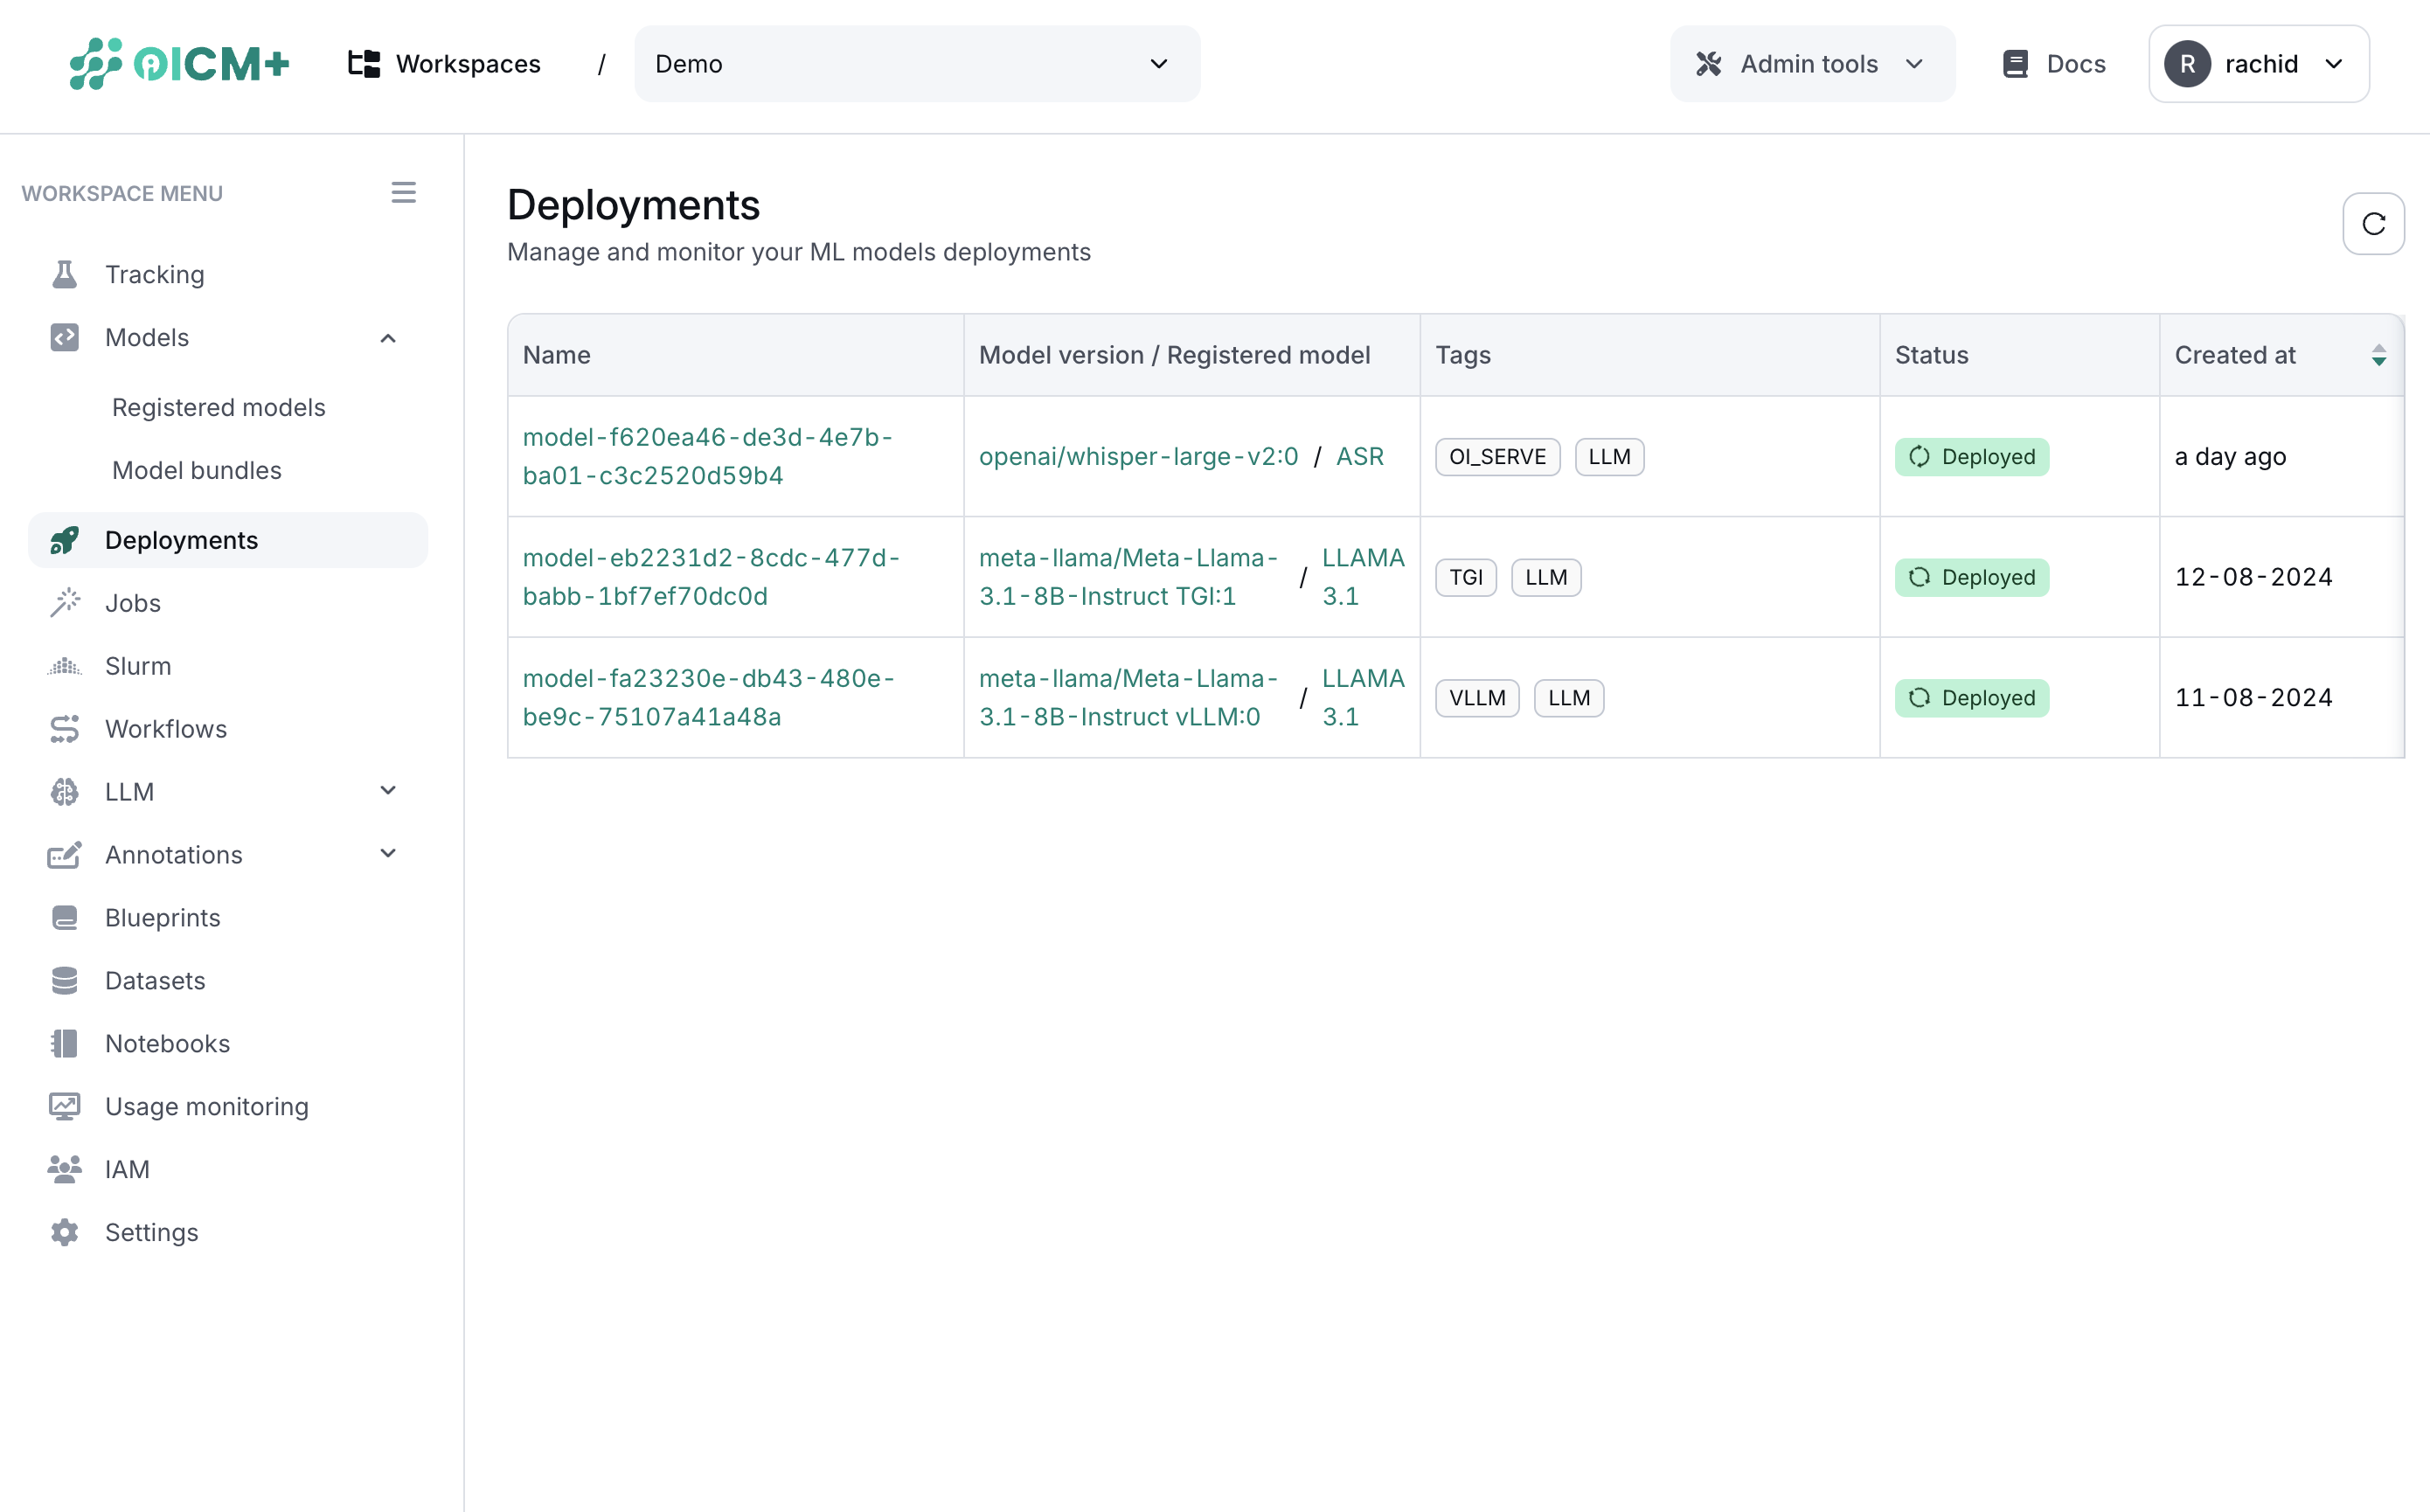
Task: Open the Docs page
Action: tap(2052, 63)
